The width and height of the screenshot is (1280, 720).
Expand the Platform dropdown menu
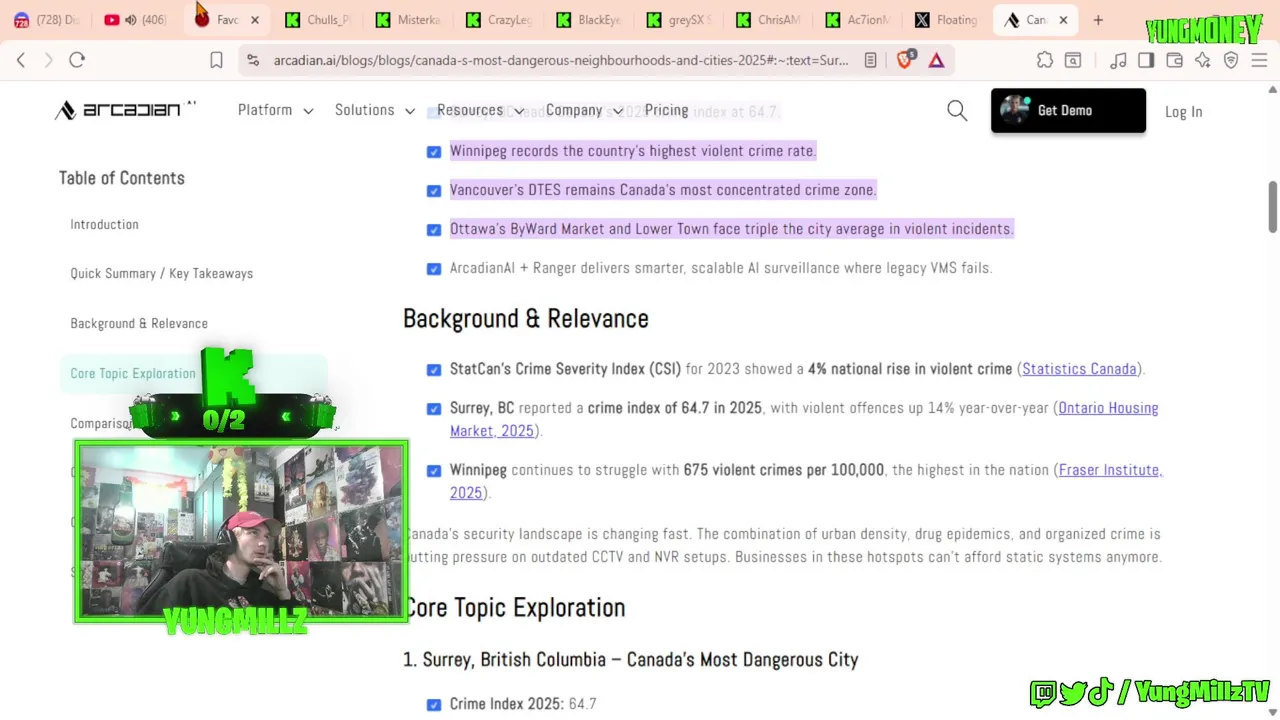(275, 110)
